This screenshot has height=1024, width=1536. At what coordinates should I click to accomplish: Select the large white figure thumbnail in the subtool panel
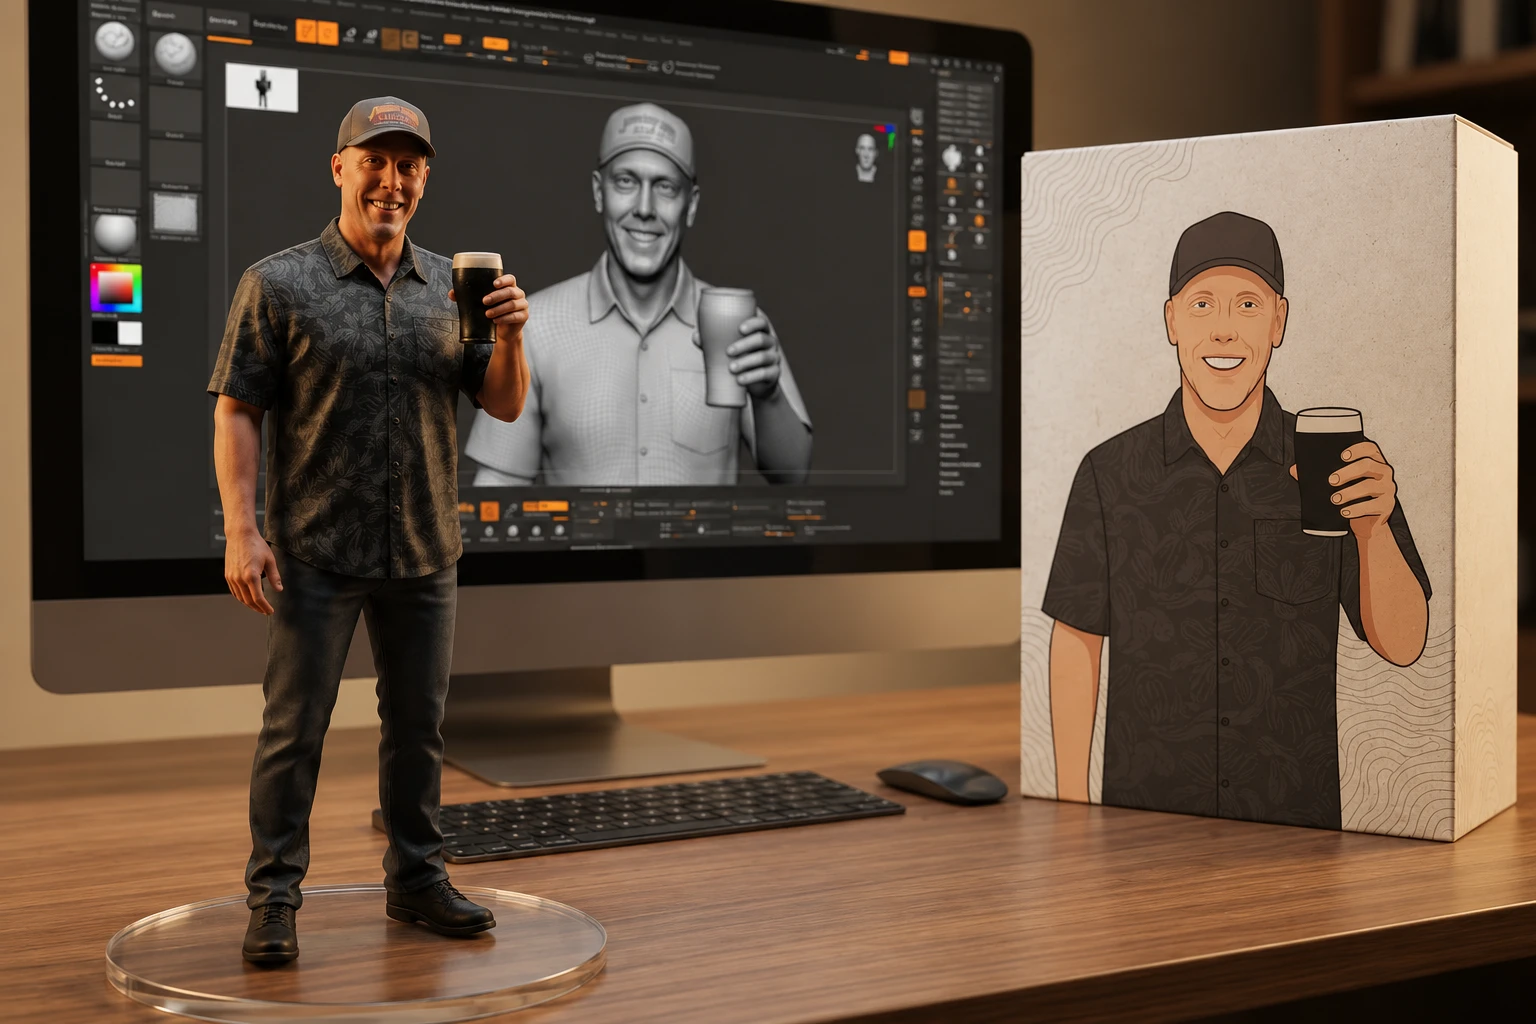point(952,157)
